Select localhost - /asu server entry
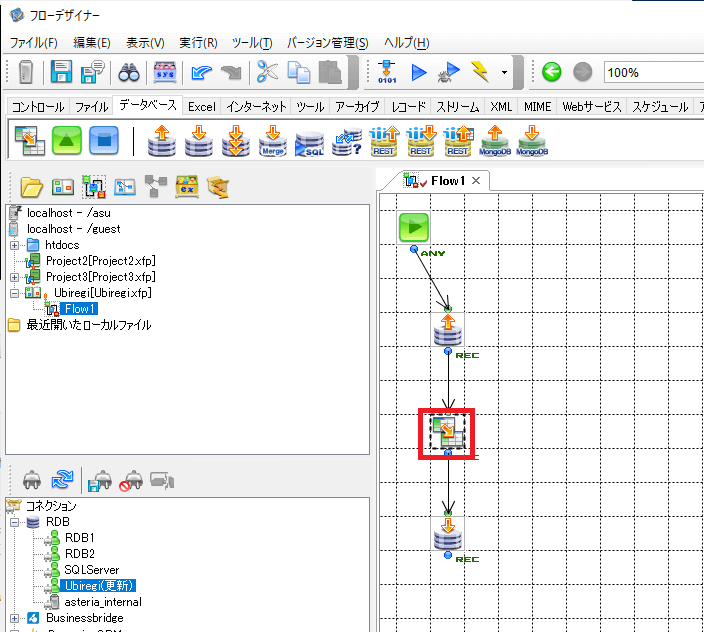704x632 pixels. click(x=69, y=213)
